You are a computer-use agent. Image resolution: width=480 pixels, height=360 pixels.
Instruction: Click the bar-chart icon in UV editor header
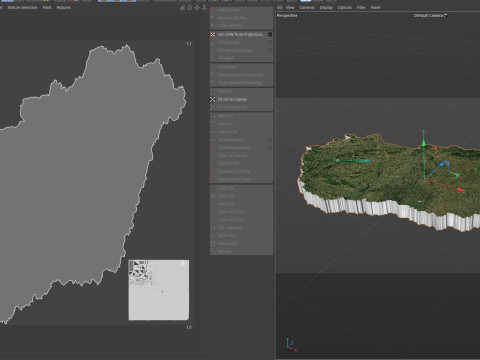click(x=182, y=7)
